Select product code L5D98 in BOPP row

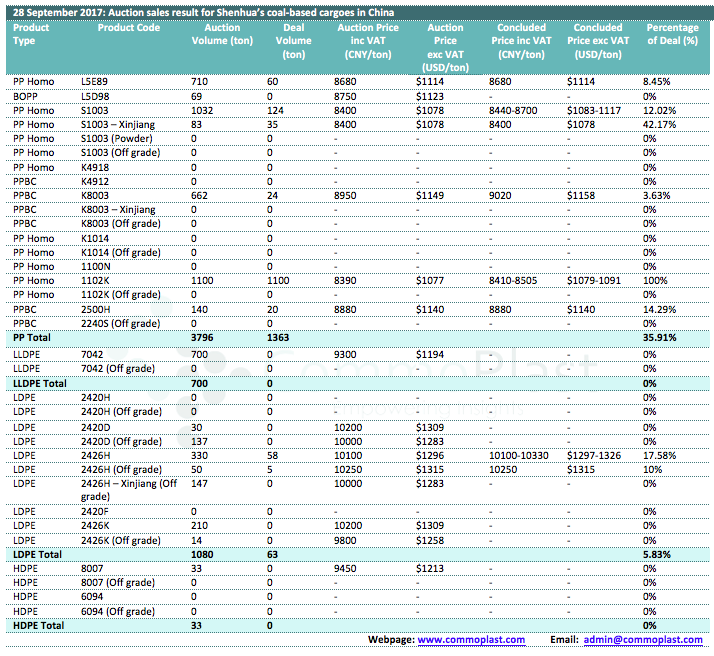[95, 94]
